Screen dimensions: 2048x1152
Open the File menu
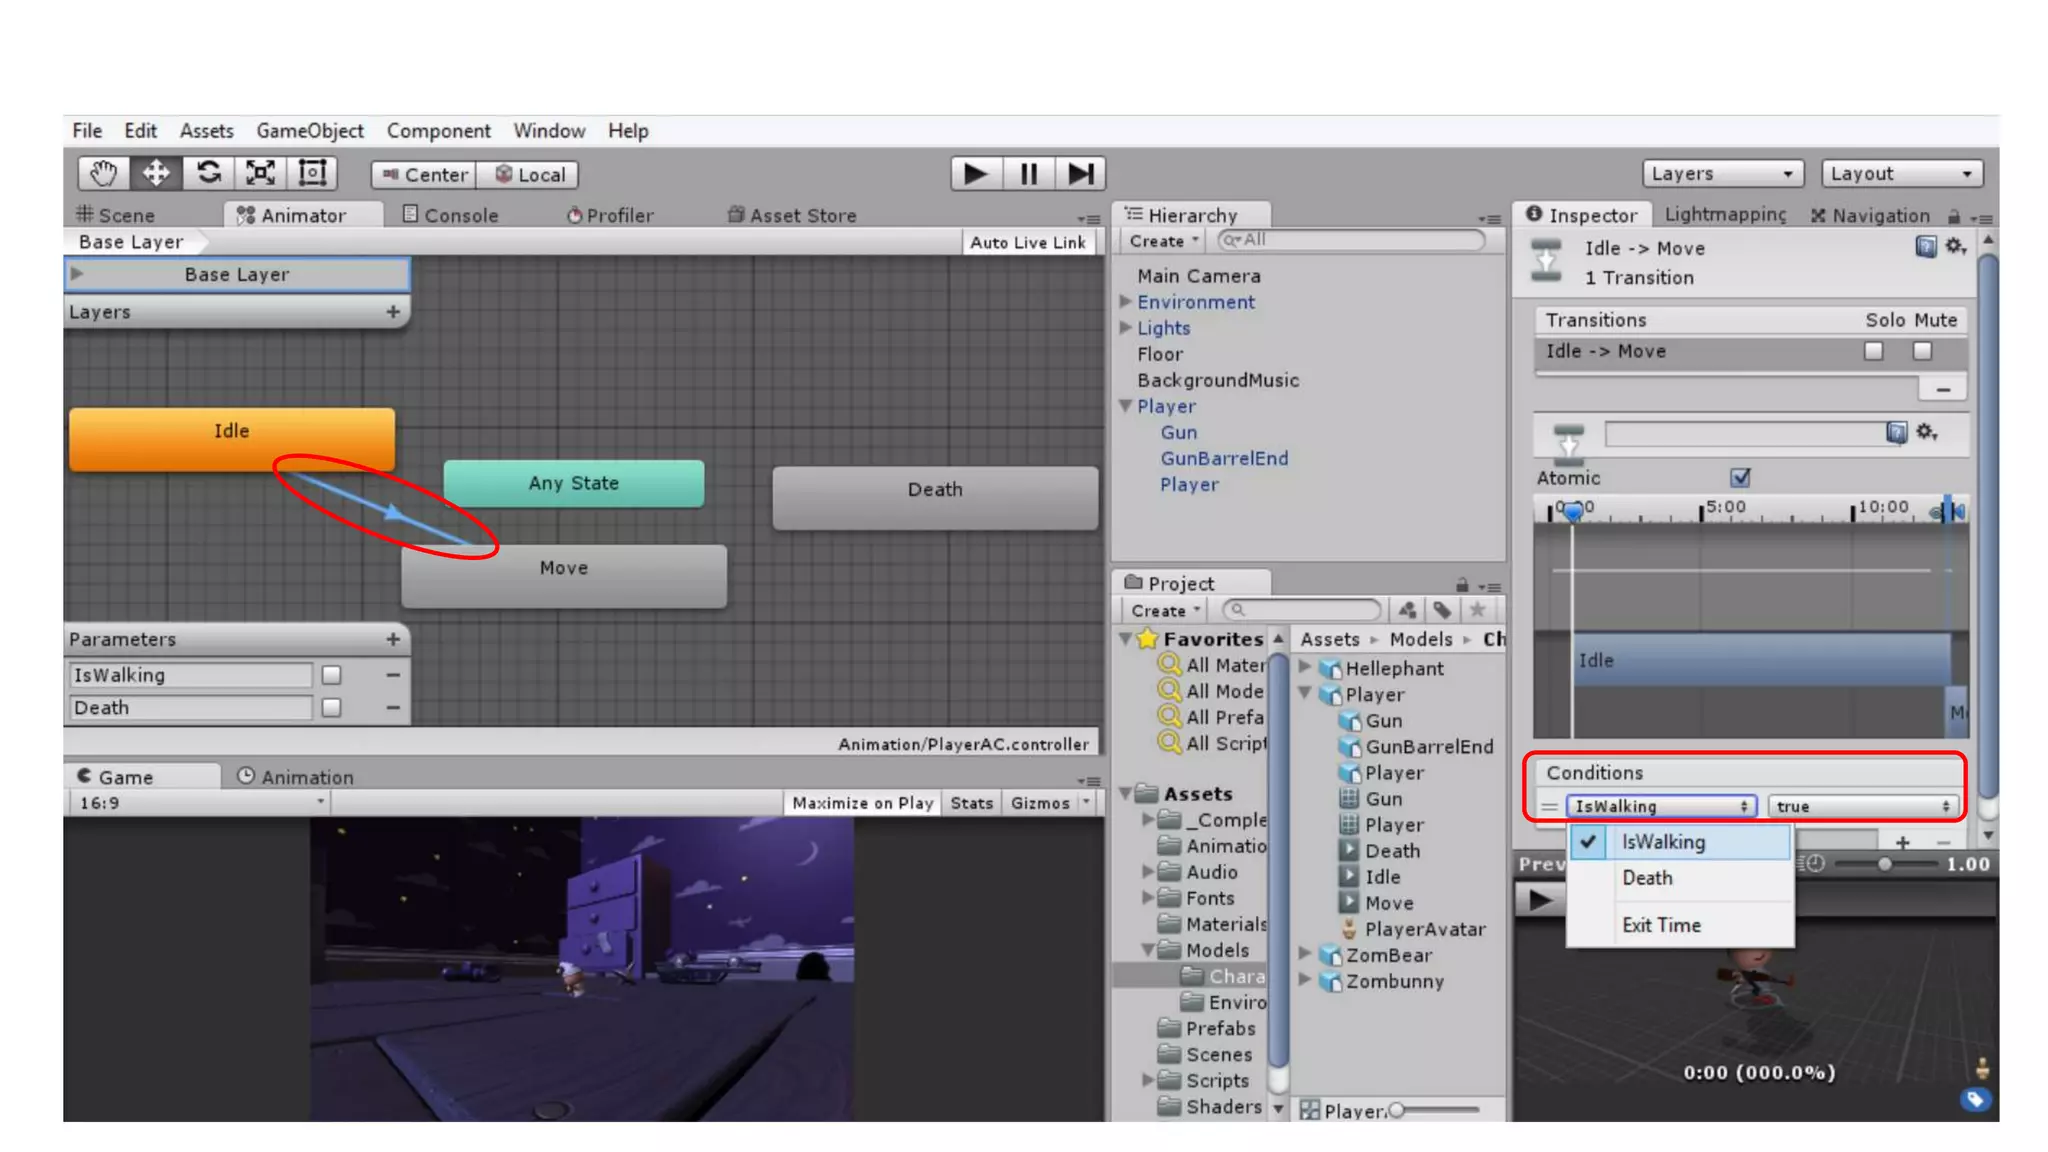pyautogui.click(x=87, y=130)
